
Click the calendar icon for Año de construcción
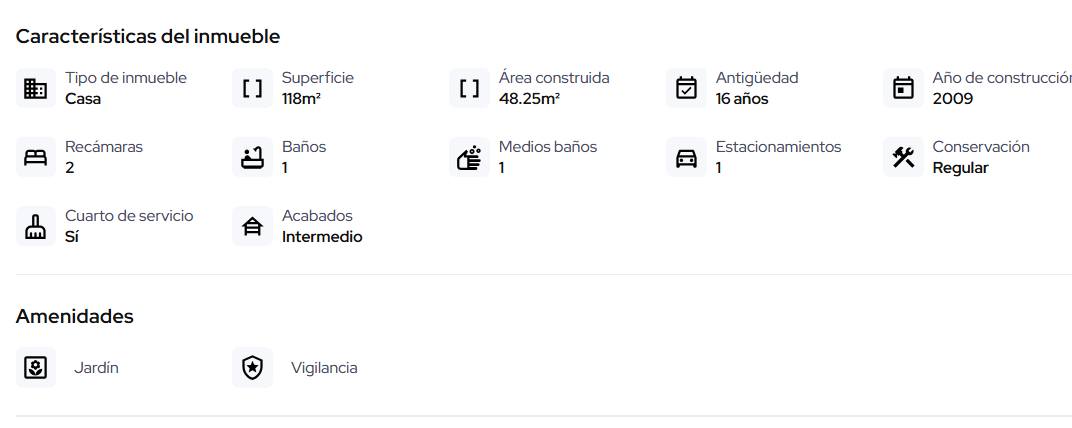tap(903, 88)
